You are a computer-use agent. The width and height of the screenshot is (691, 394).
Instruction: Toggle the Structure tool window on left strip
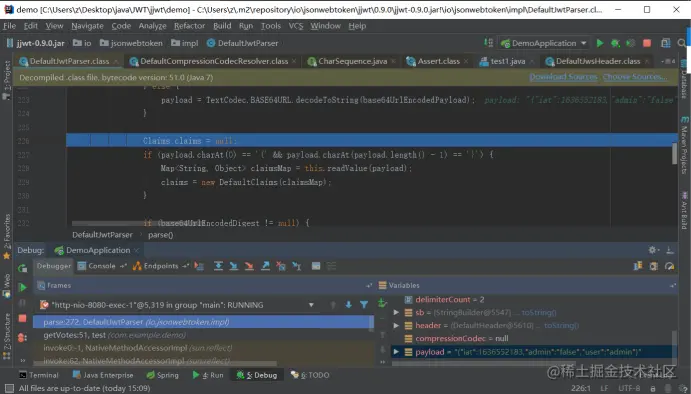click(7, 337)
